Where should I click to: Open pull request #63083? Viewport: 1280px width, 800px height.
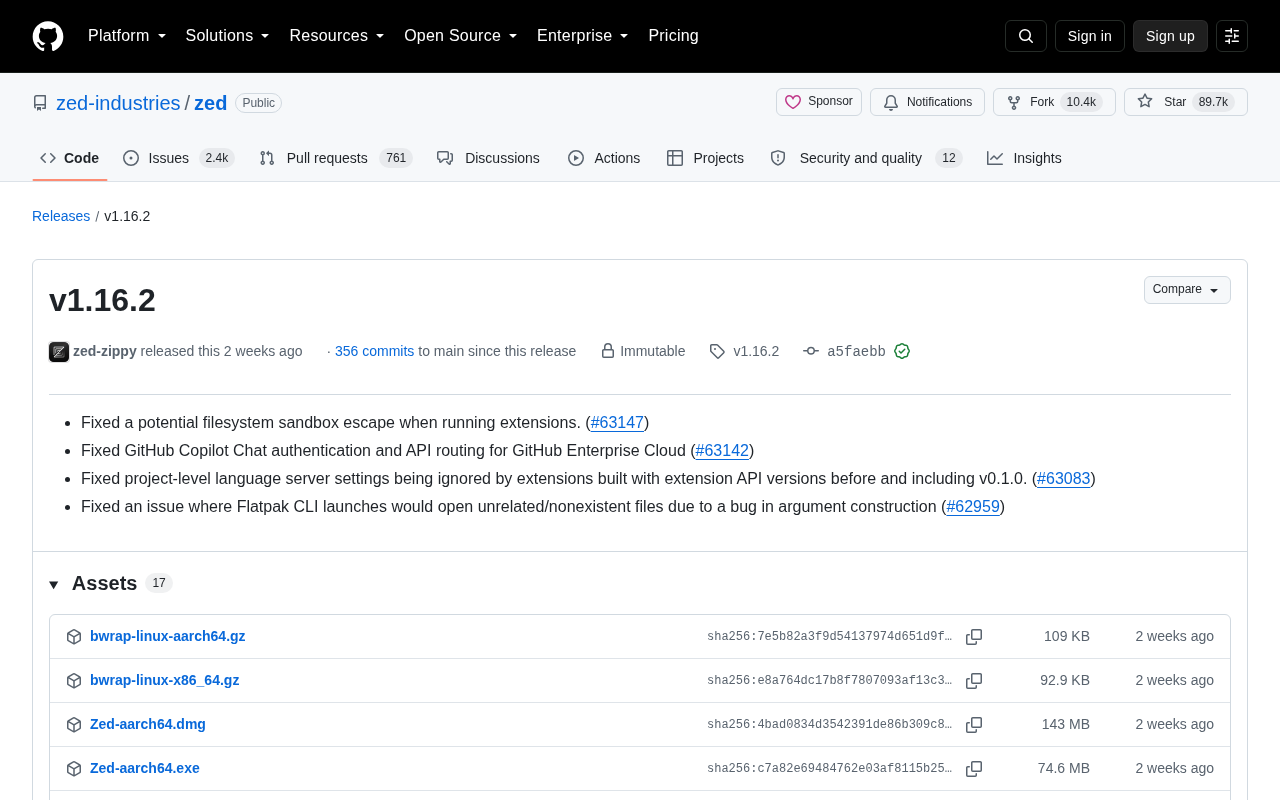[1064, 479]
